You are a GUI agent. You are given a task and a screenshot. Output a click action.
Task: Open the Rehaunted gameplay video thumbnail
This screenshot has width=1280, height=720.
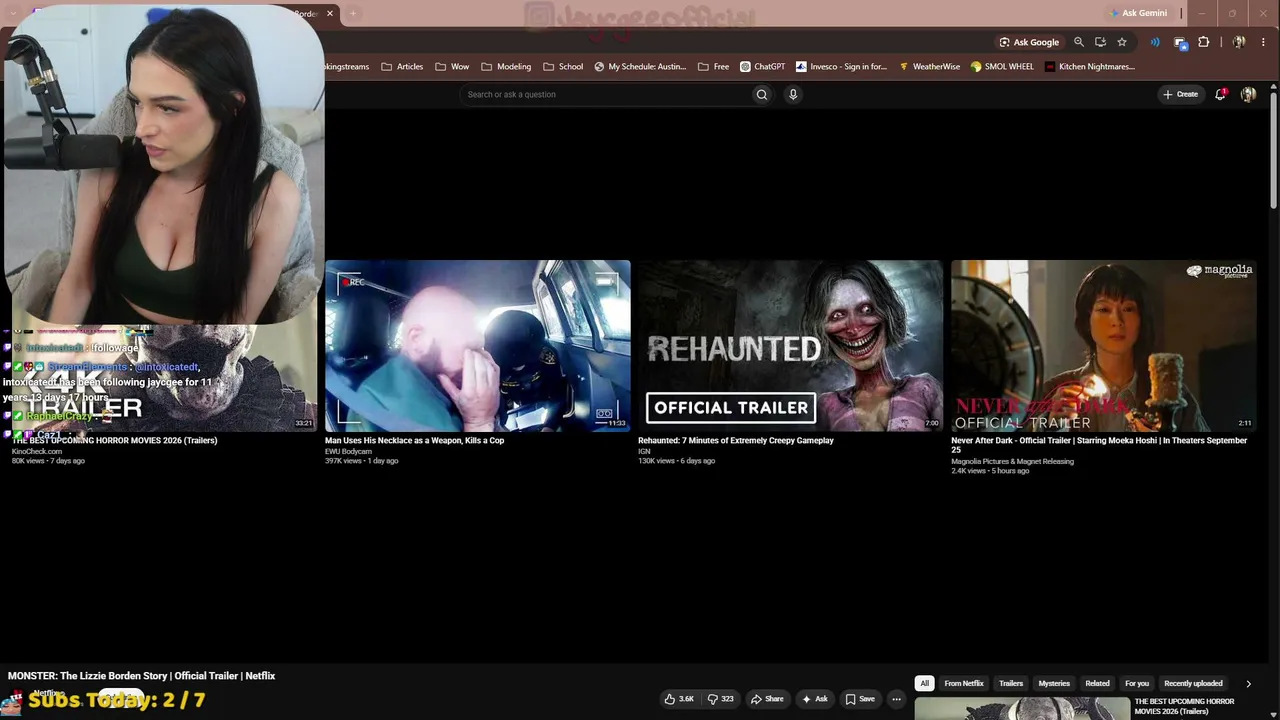(x=791, y=346)
